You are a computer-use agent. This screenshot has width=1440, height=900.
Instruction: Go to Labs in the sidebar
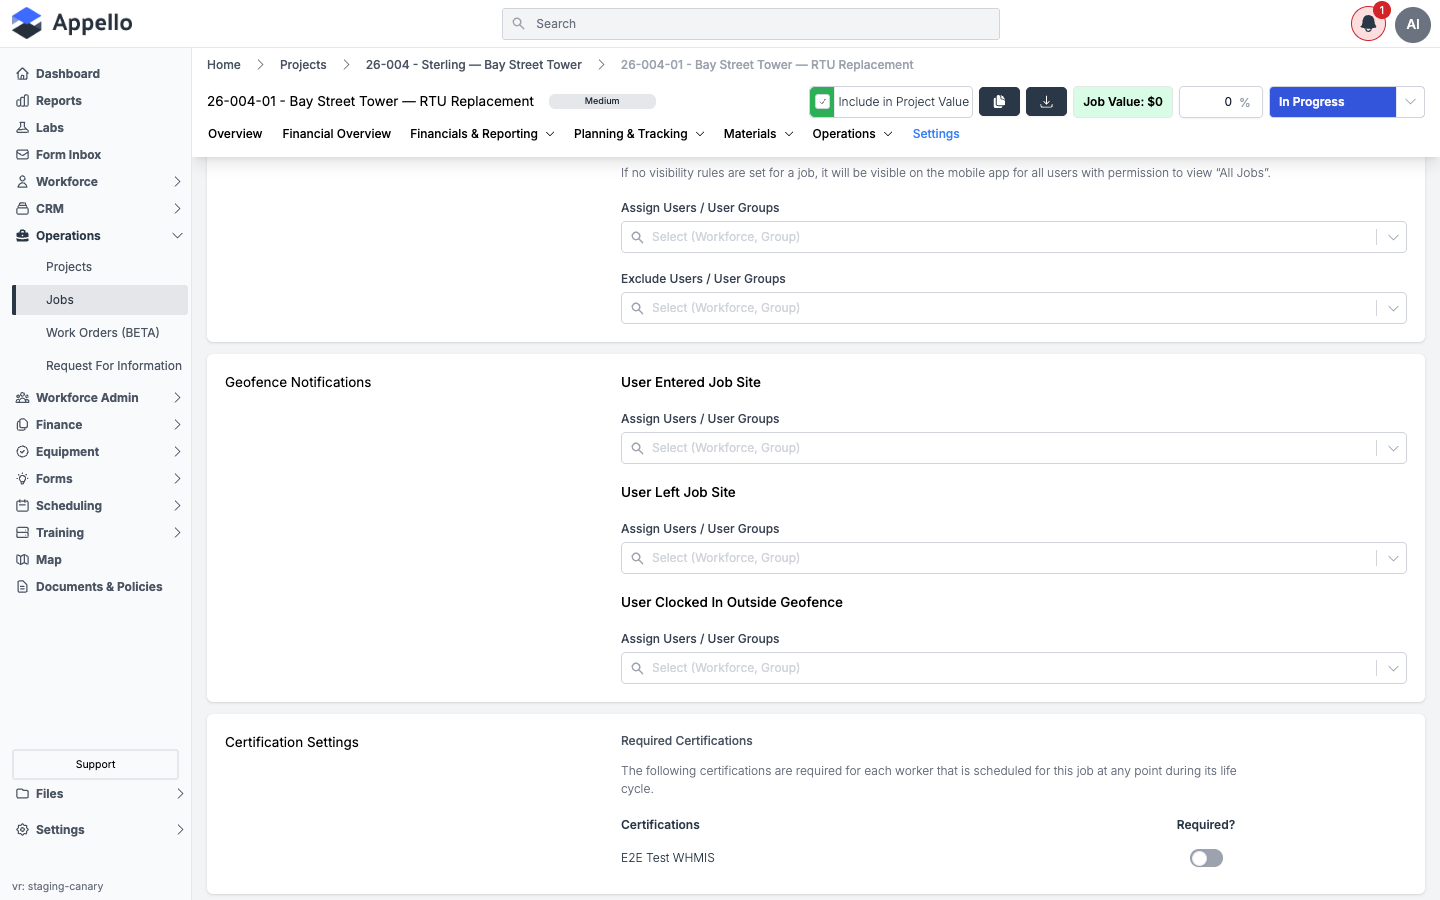(50, 128)
